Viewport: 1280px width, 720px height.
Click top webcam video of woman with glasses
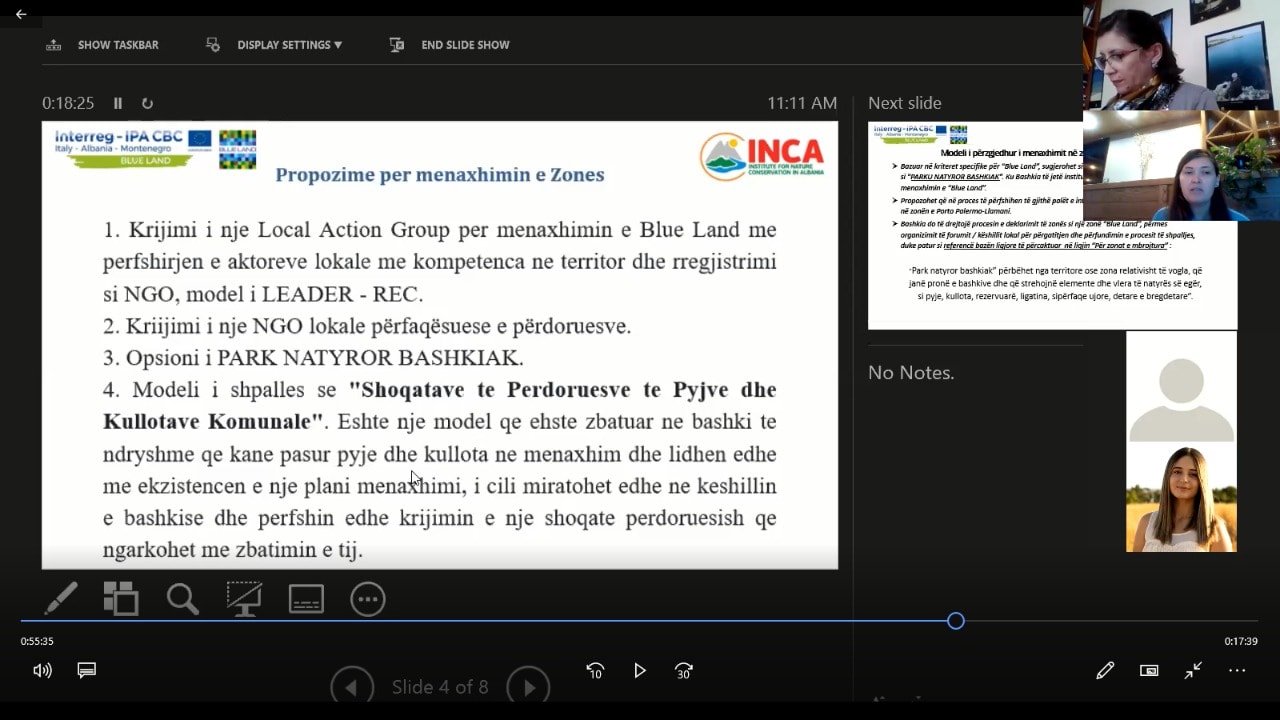pos(1181,55)
